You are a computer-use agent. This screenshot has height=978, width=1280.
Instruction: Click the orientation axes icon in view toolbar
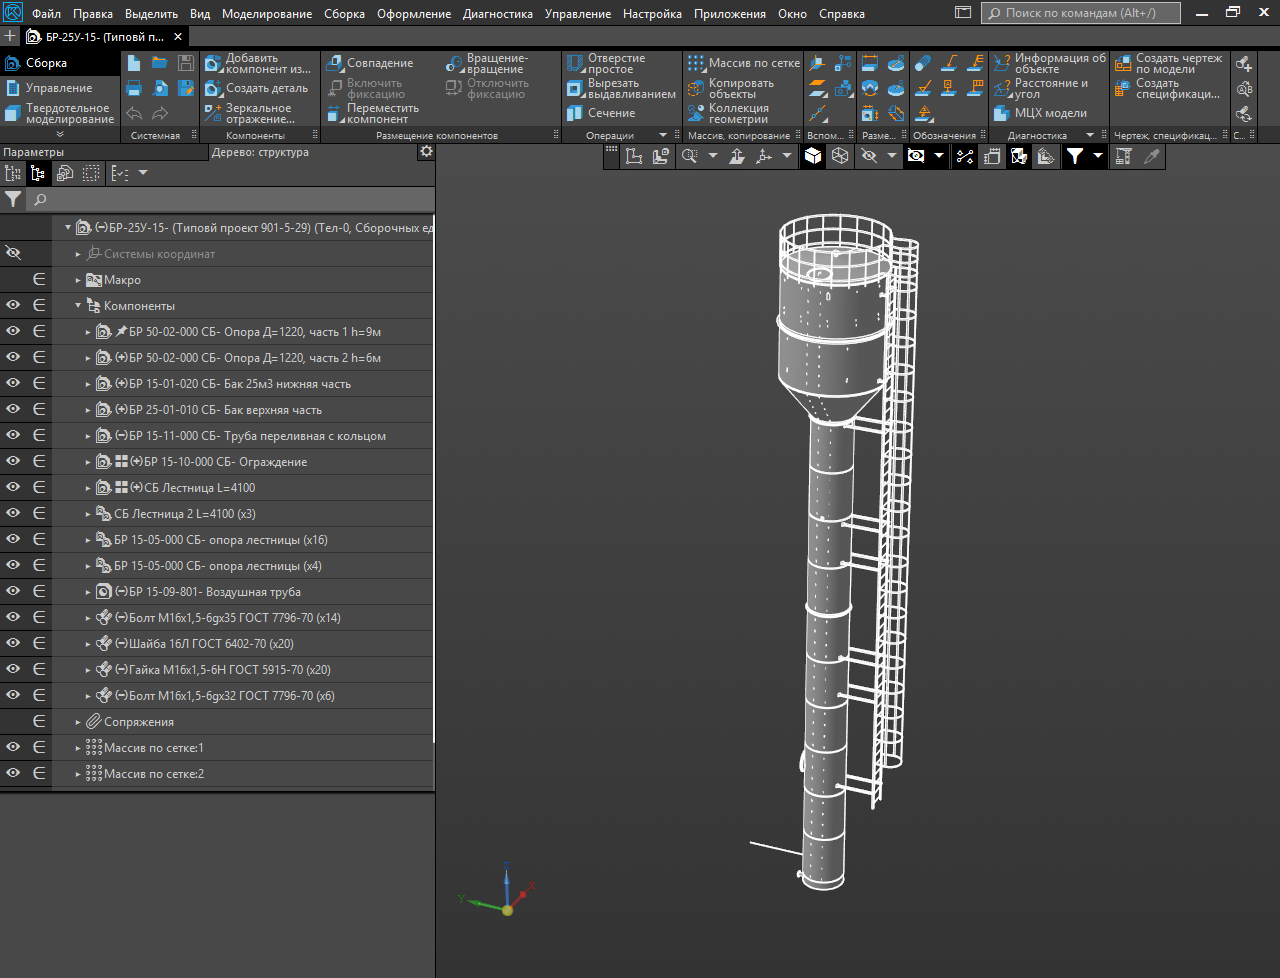(x=765, y=156)
